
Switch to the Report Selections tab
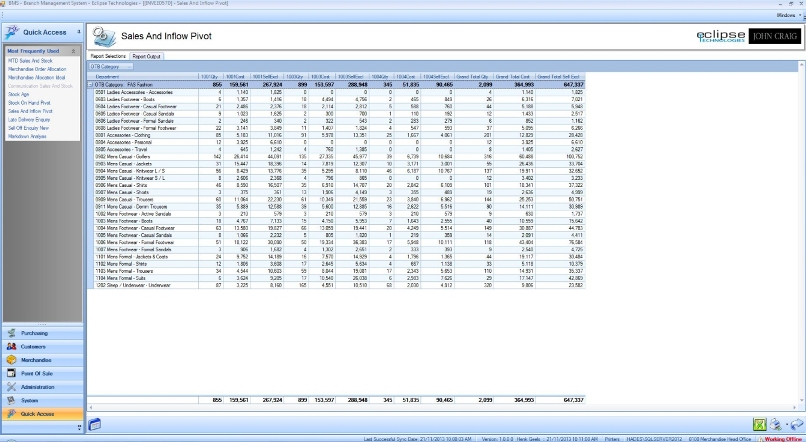tap(108, 57)
